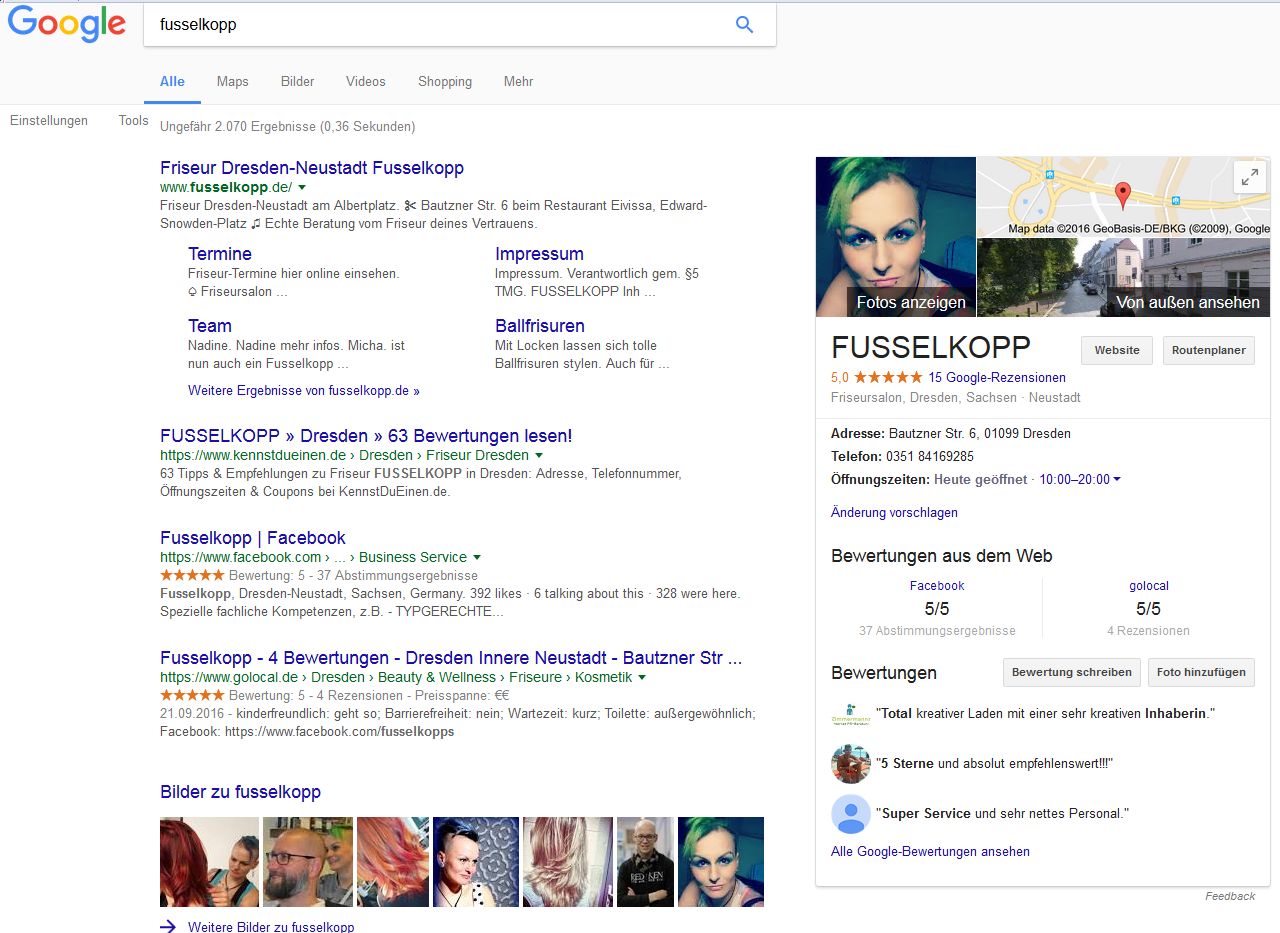Open golocal web rating link
Screen dimensions: 1280x933
click(1149, 586)
